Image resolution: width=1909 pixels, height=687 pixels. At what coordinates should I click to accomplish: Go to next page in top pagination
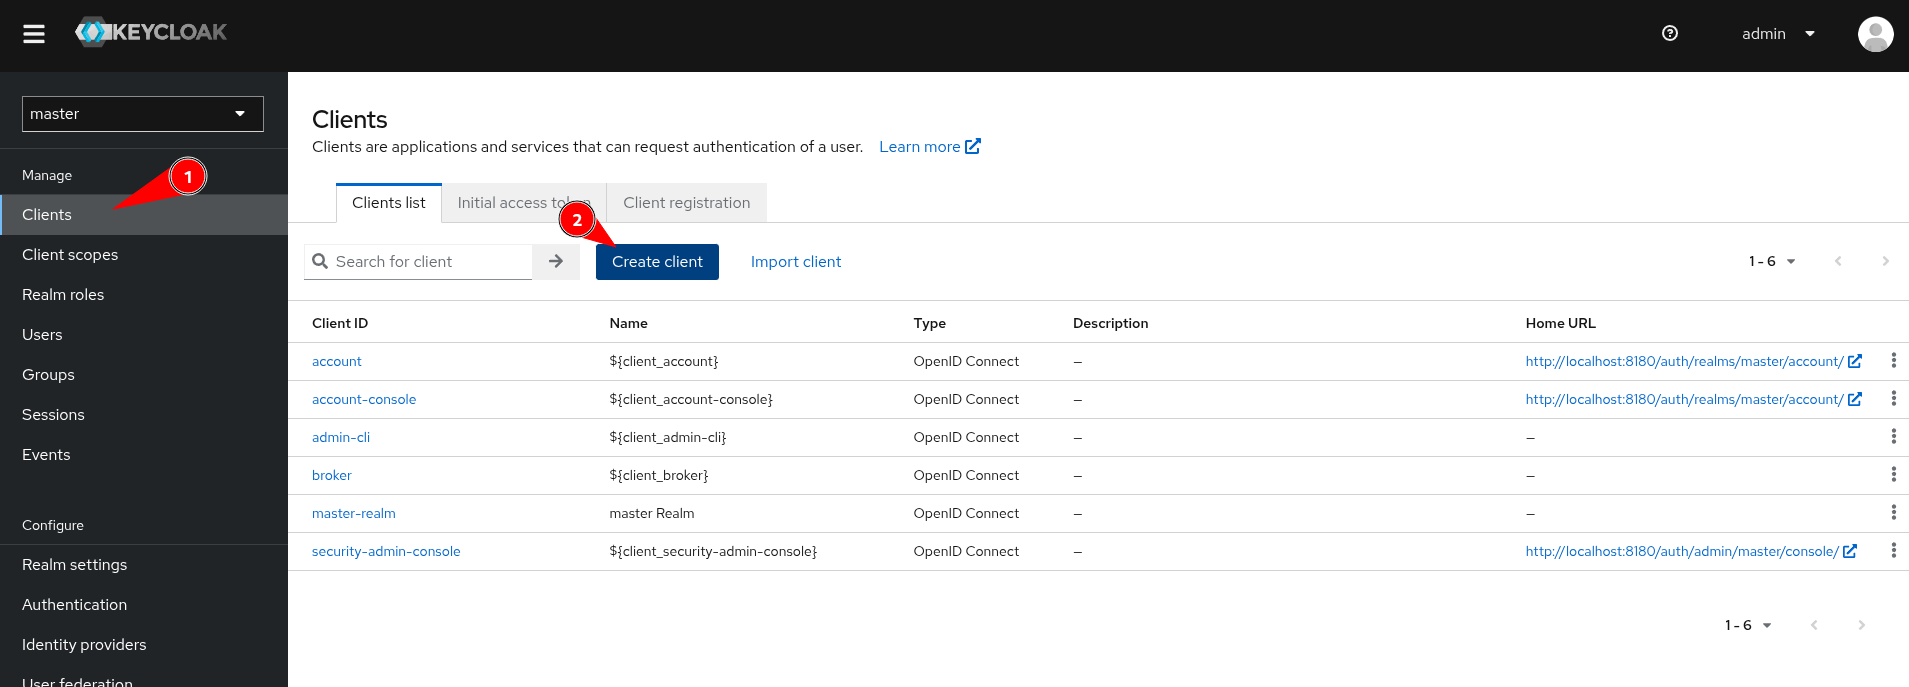[1885, 261]
